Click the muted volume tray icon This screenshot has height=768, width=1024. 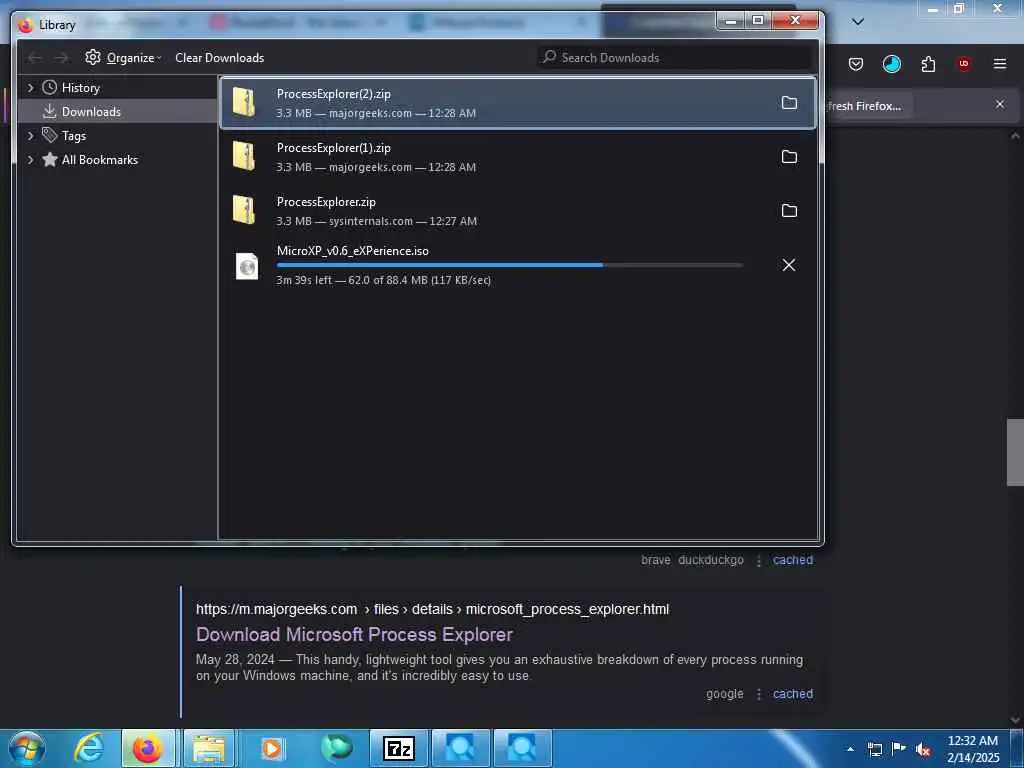coord(923,749)
